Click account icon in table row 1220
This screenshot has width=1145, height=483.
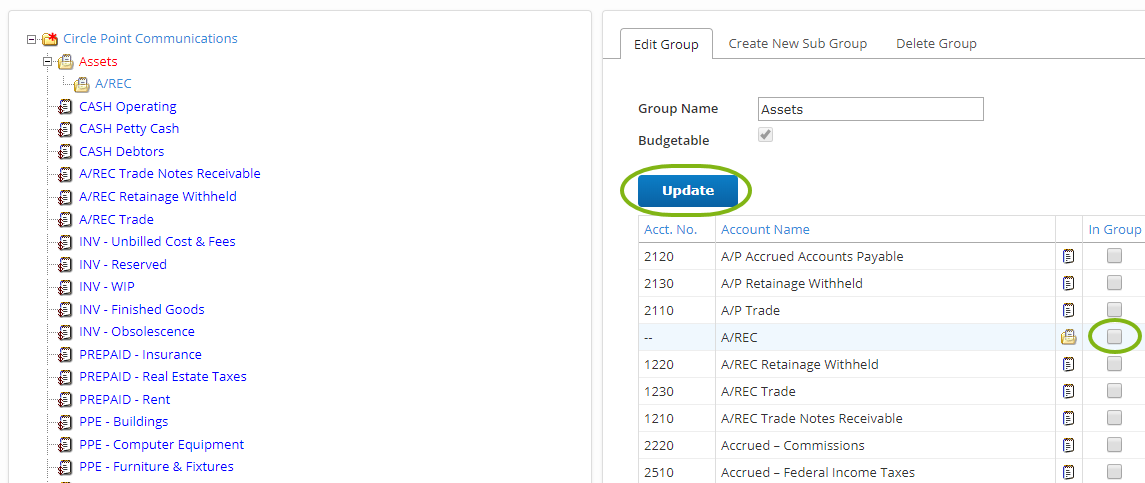pyautogui.click(x=1068, y=365)
